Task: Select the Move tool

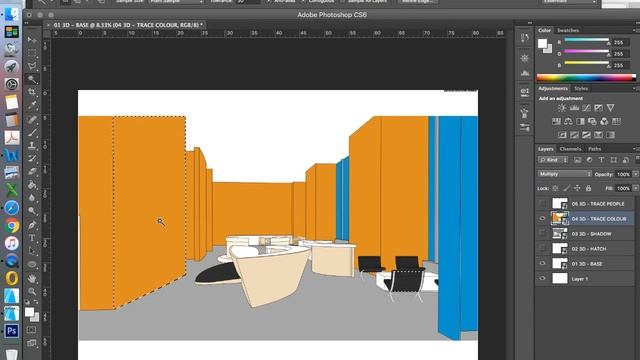Action: [x=32, y=40]
